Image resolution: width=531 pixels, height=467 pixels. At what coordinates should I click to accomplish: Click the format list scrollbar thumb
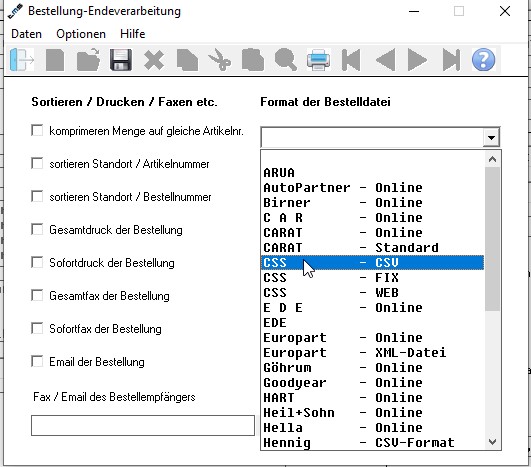tap(492, 239)
